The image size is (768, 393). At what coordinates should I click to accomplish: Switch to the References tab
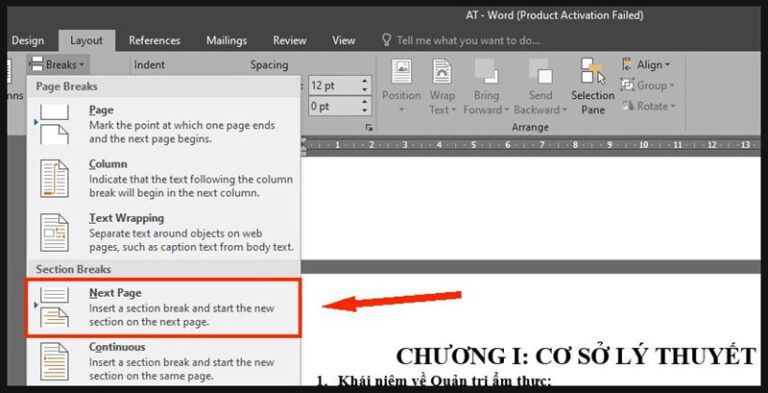154,41
